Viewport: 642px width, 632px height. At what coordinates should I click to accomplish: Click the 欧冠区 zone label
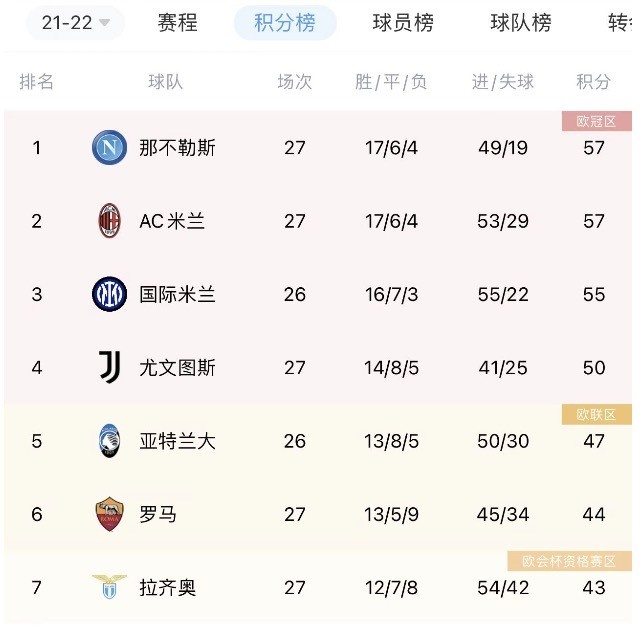click(x=597, y=121)
